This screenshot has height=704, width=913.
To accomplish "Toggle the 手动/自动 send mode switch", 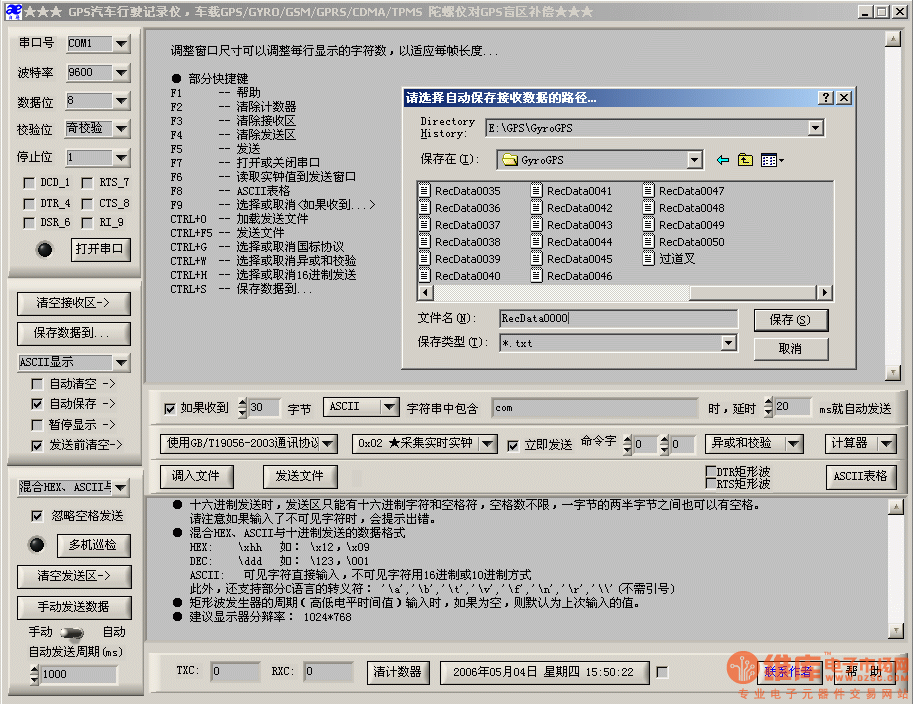I will tap(73, 632).
